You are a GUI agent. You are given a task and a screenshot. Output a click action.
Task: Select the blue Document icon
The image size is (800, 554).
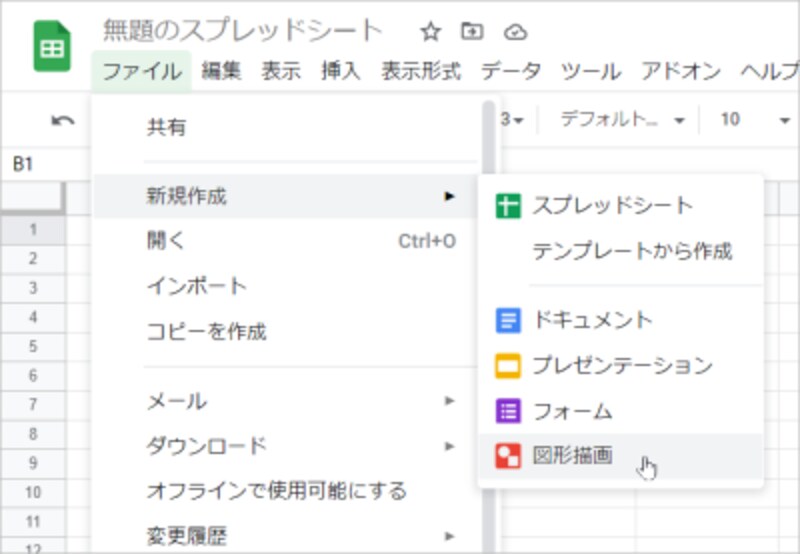point(508,320)
